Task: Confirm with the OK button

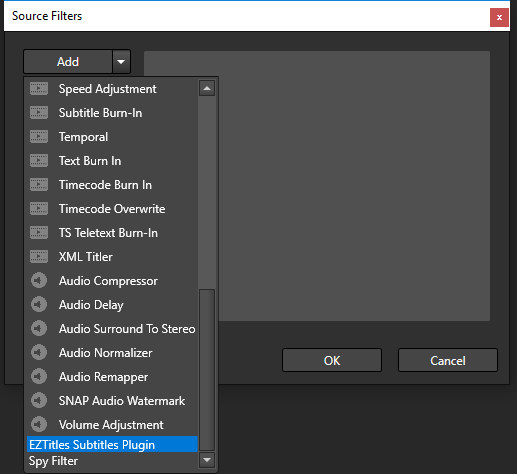Action: 332,360
